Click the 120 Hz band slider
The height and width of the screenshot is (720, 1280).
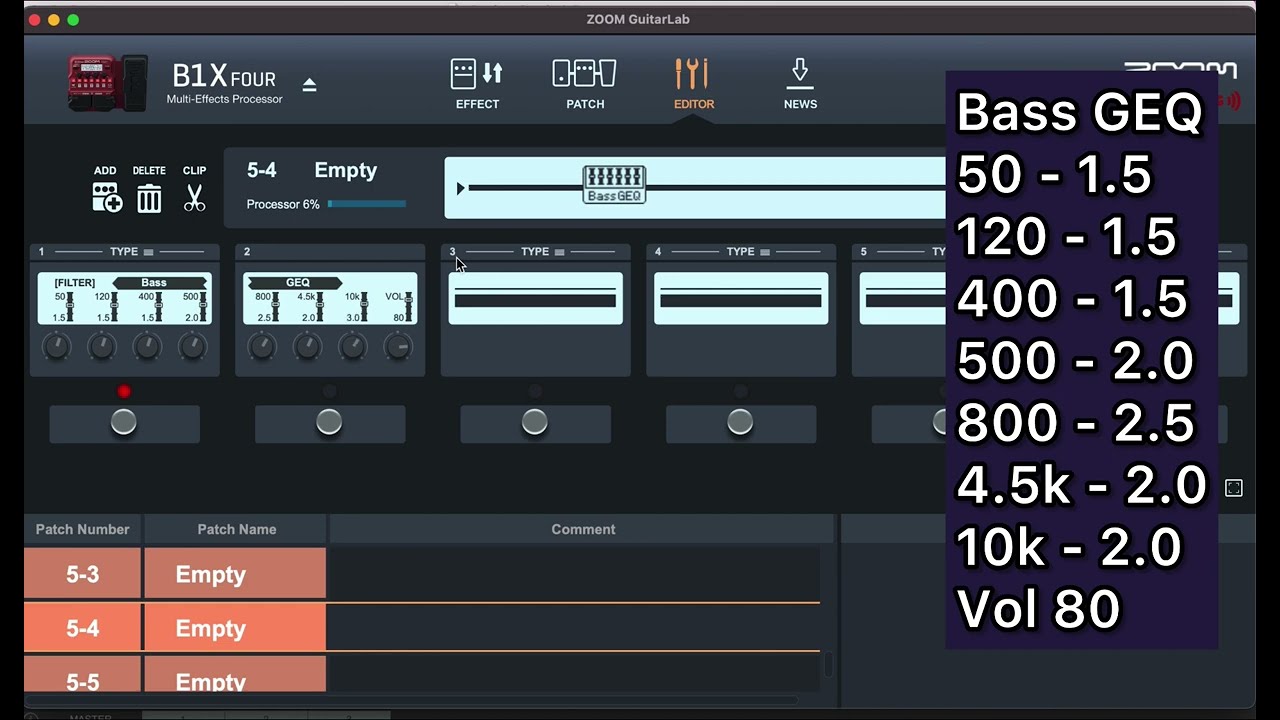pyautogui.click(x=114, y=305)
